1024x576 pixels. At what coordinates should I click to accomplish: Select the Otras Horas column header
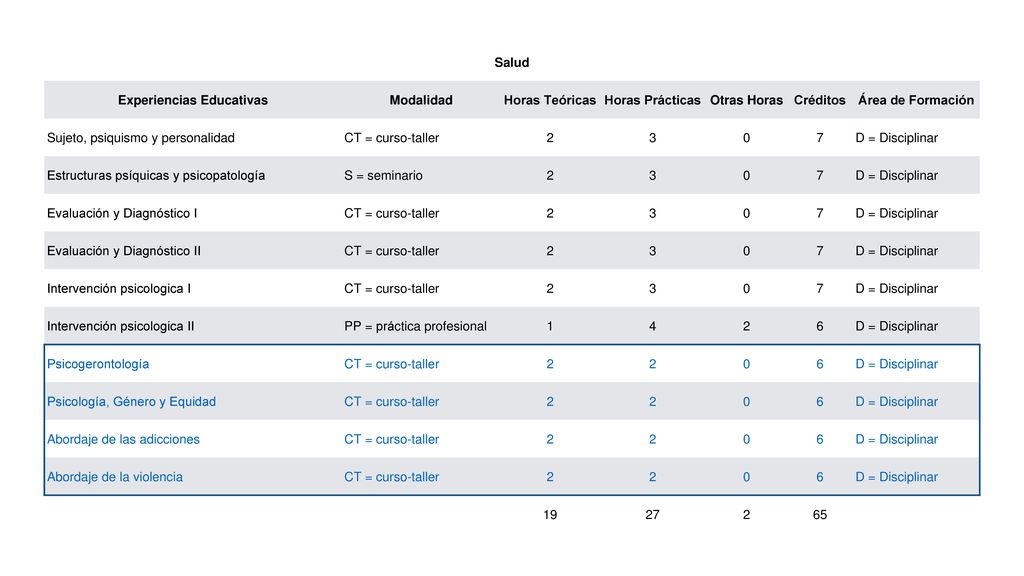coord(746,100)
